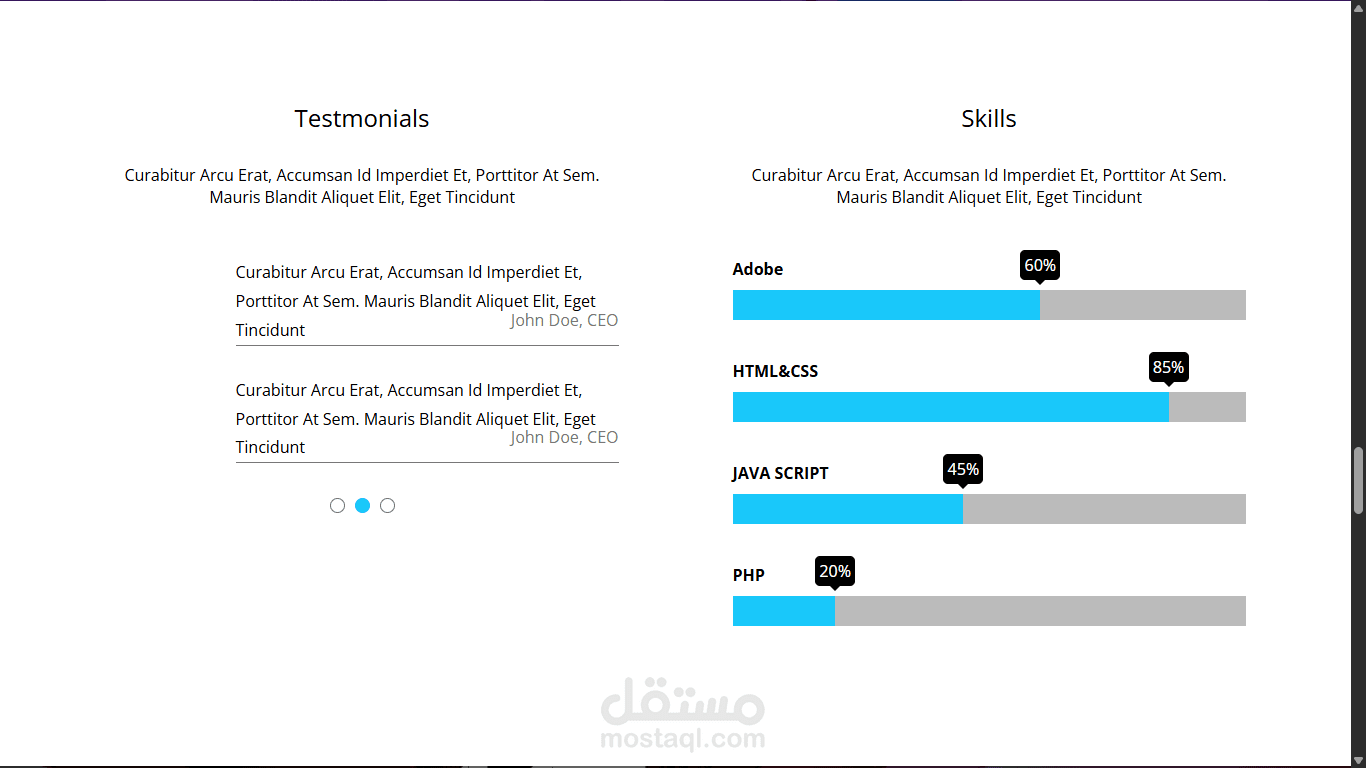Click the PHP skill label

point(749,575)
